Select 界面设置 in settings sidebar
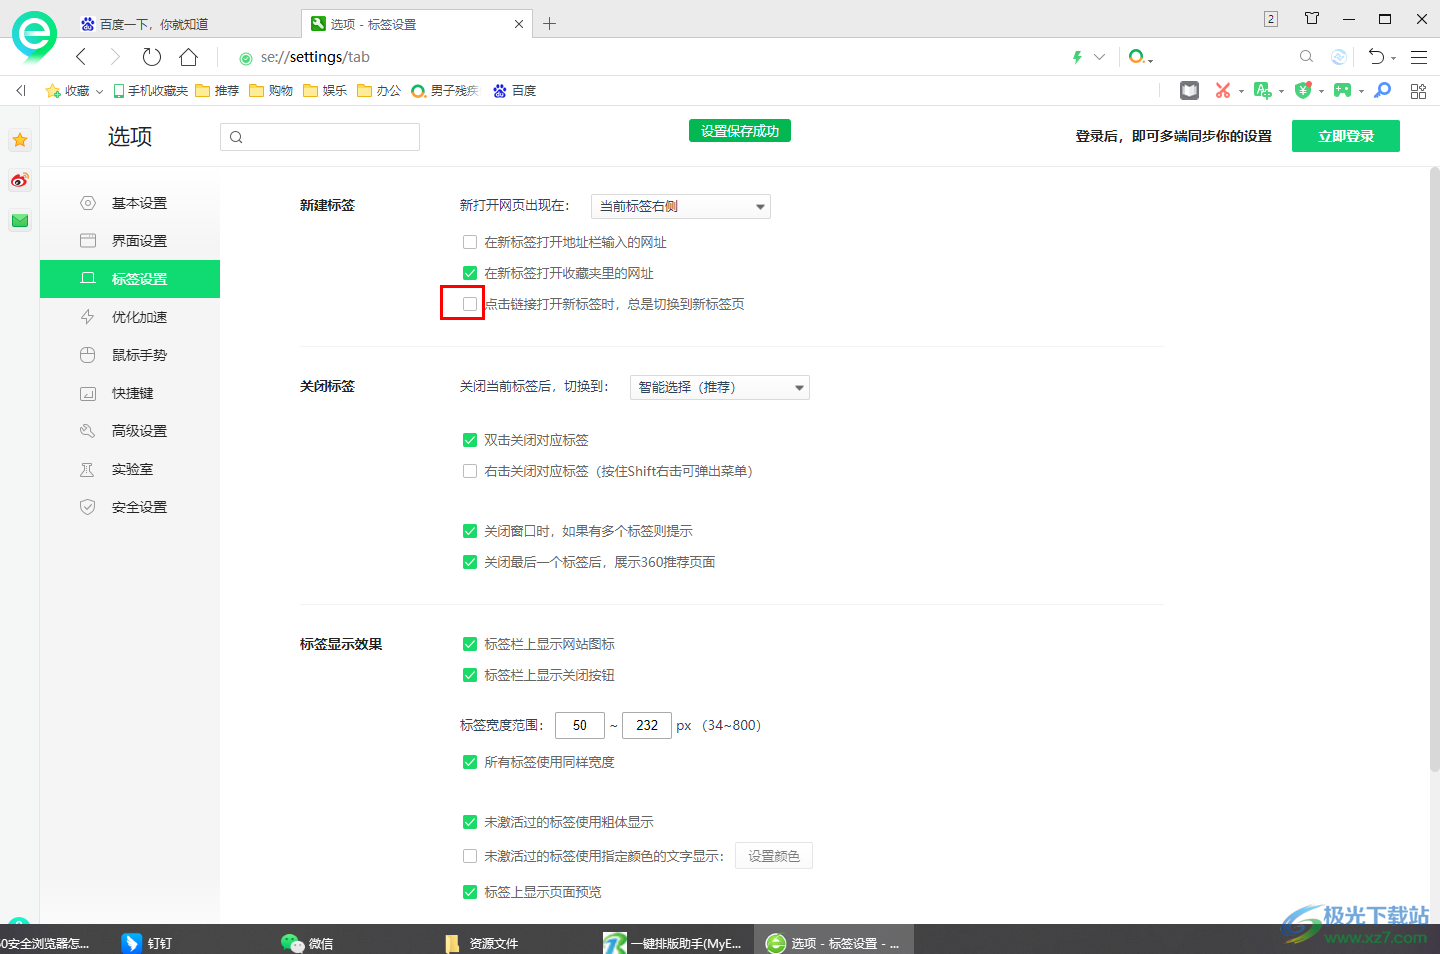1440x954 pixels. point(130,241)
